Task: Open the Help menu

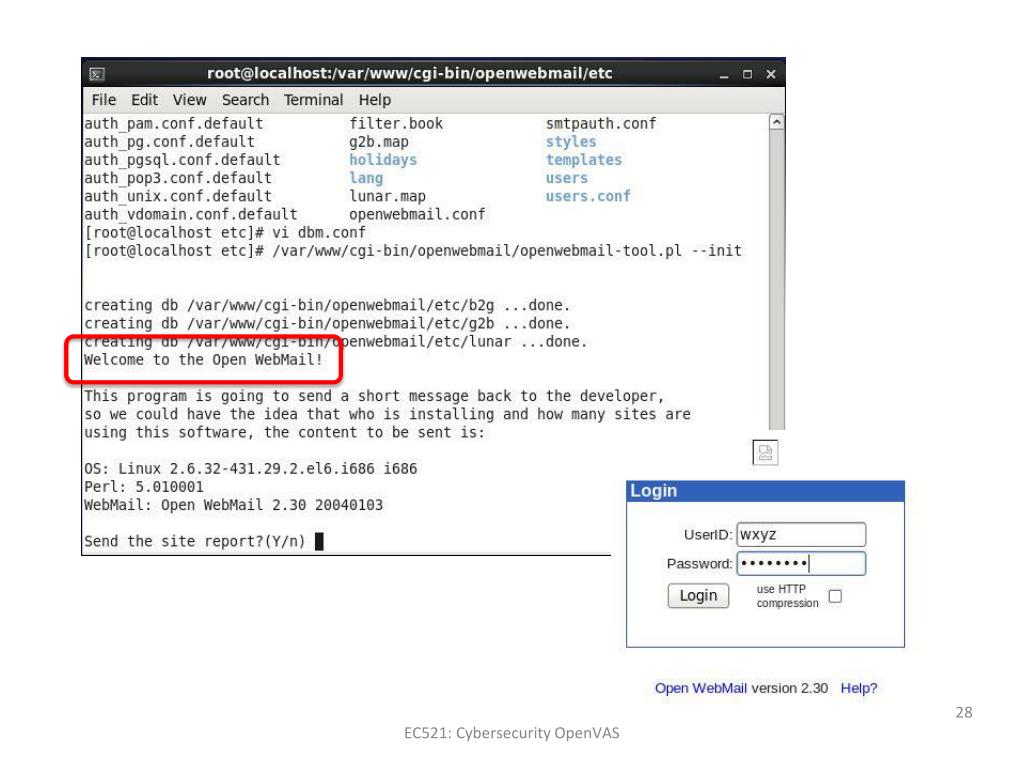Action: point(375,100)
